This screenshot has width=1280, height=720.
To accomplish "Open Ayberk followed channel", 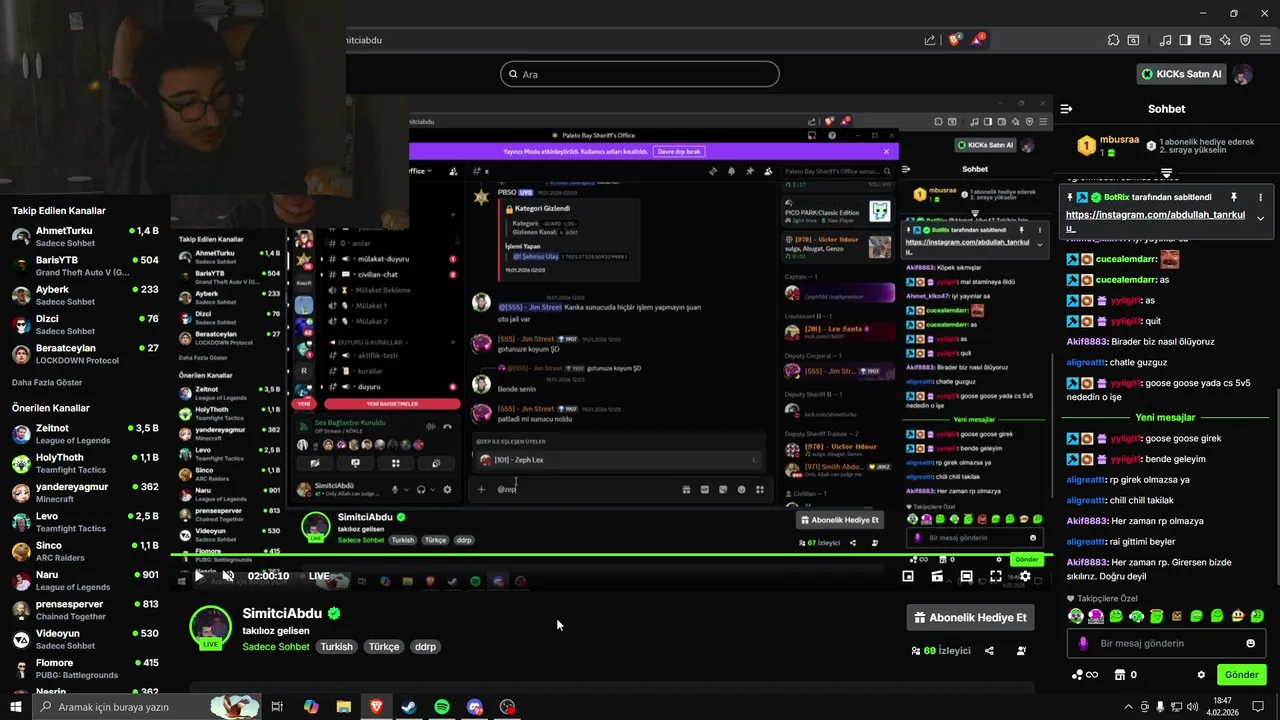I will (85, 295).
